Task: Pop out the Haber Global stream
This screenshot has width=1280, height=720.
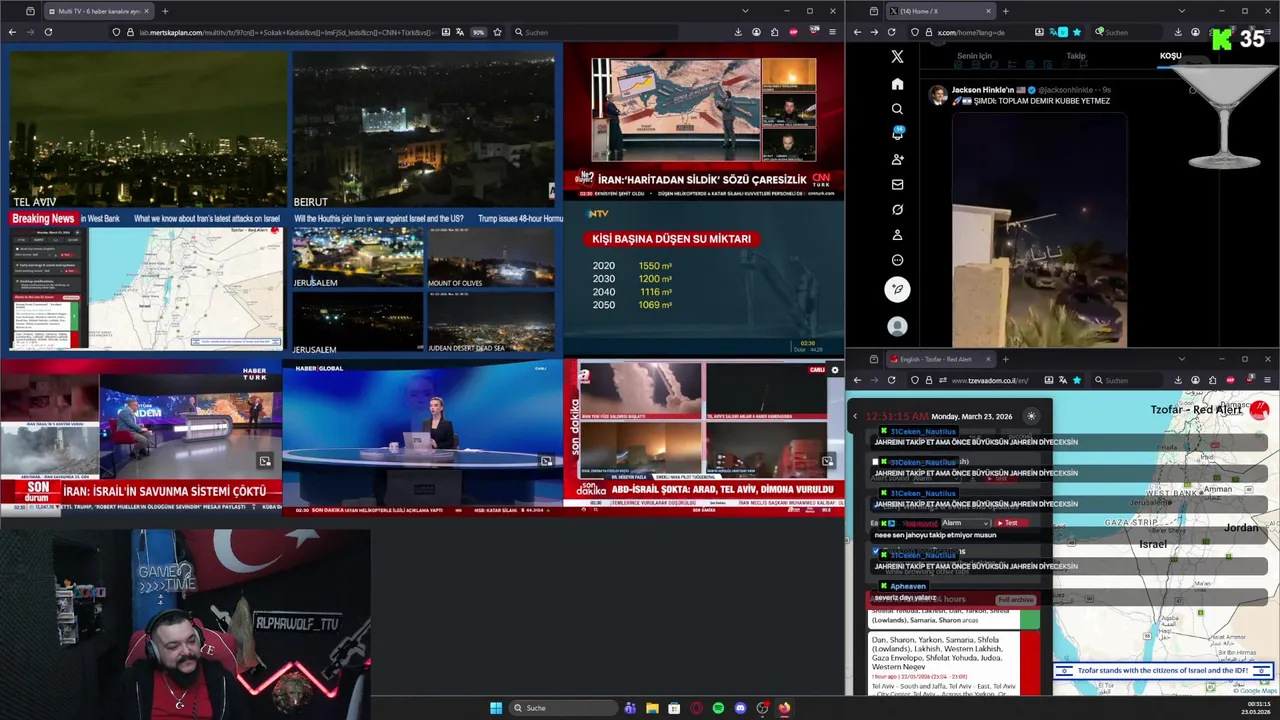Action: coord(546,461)
